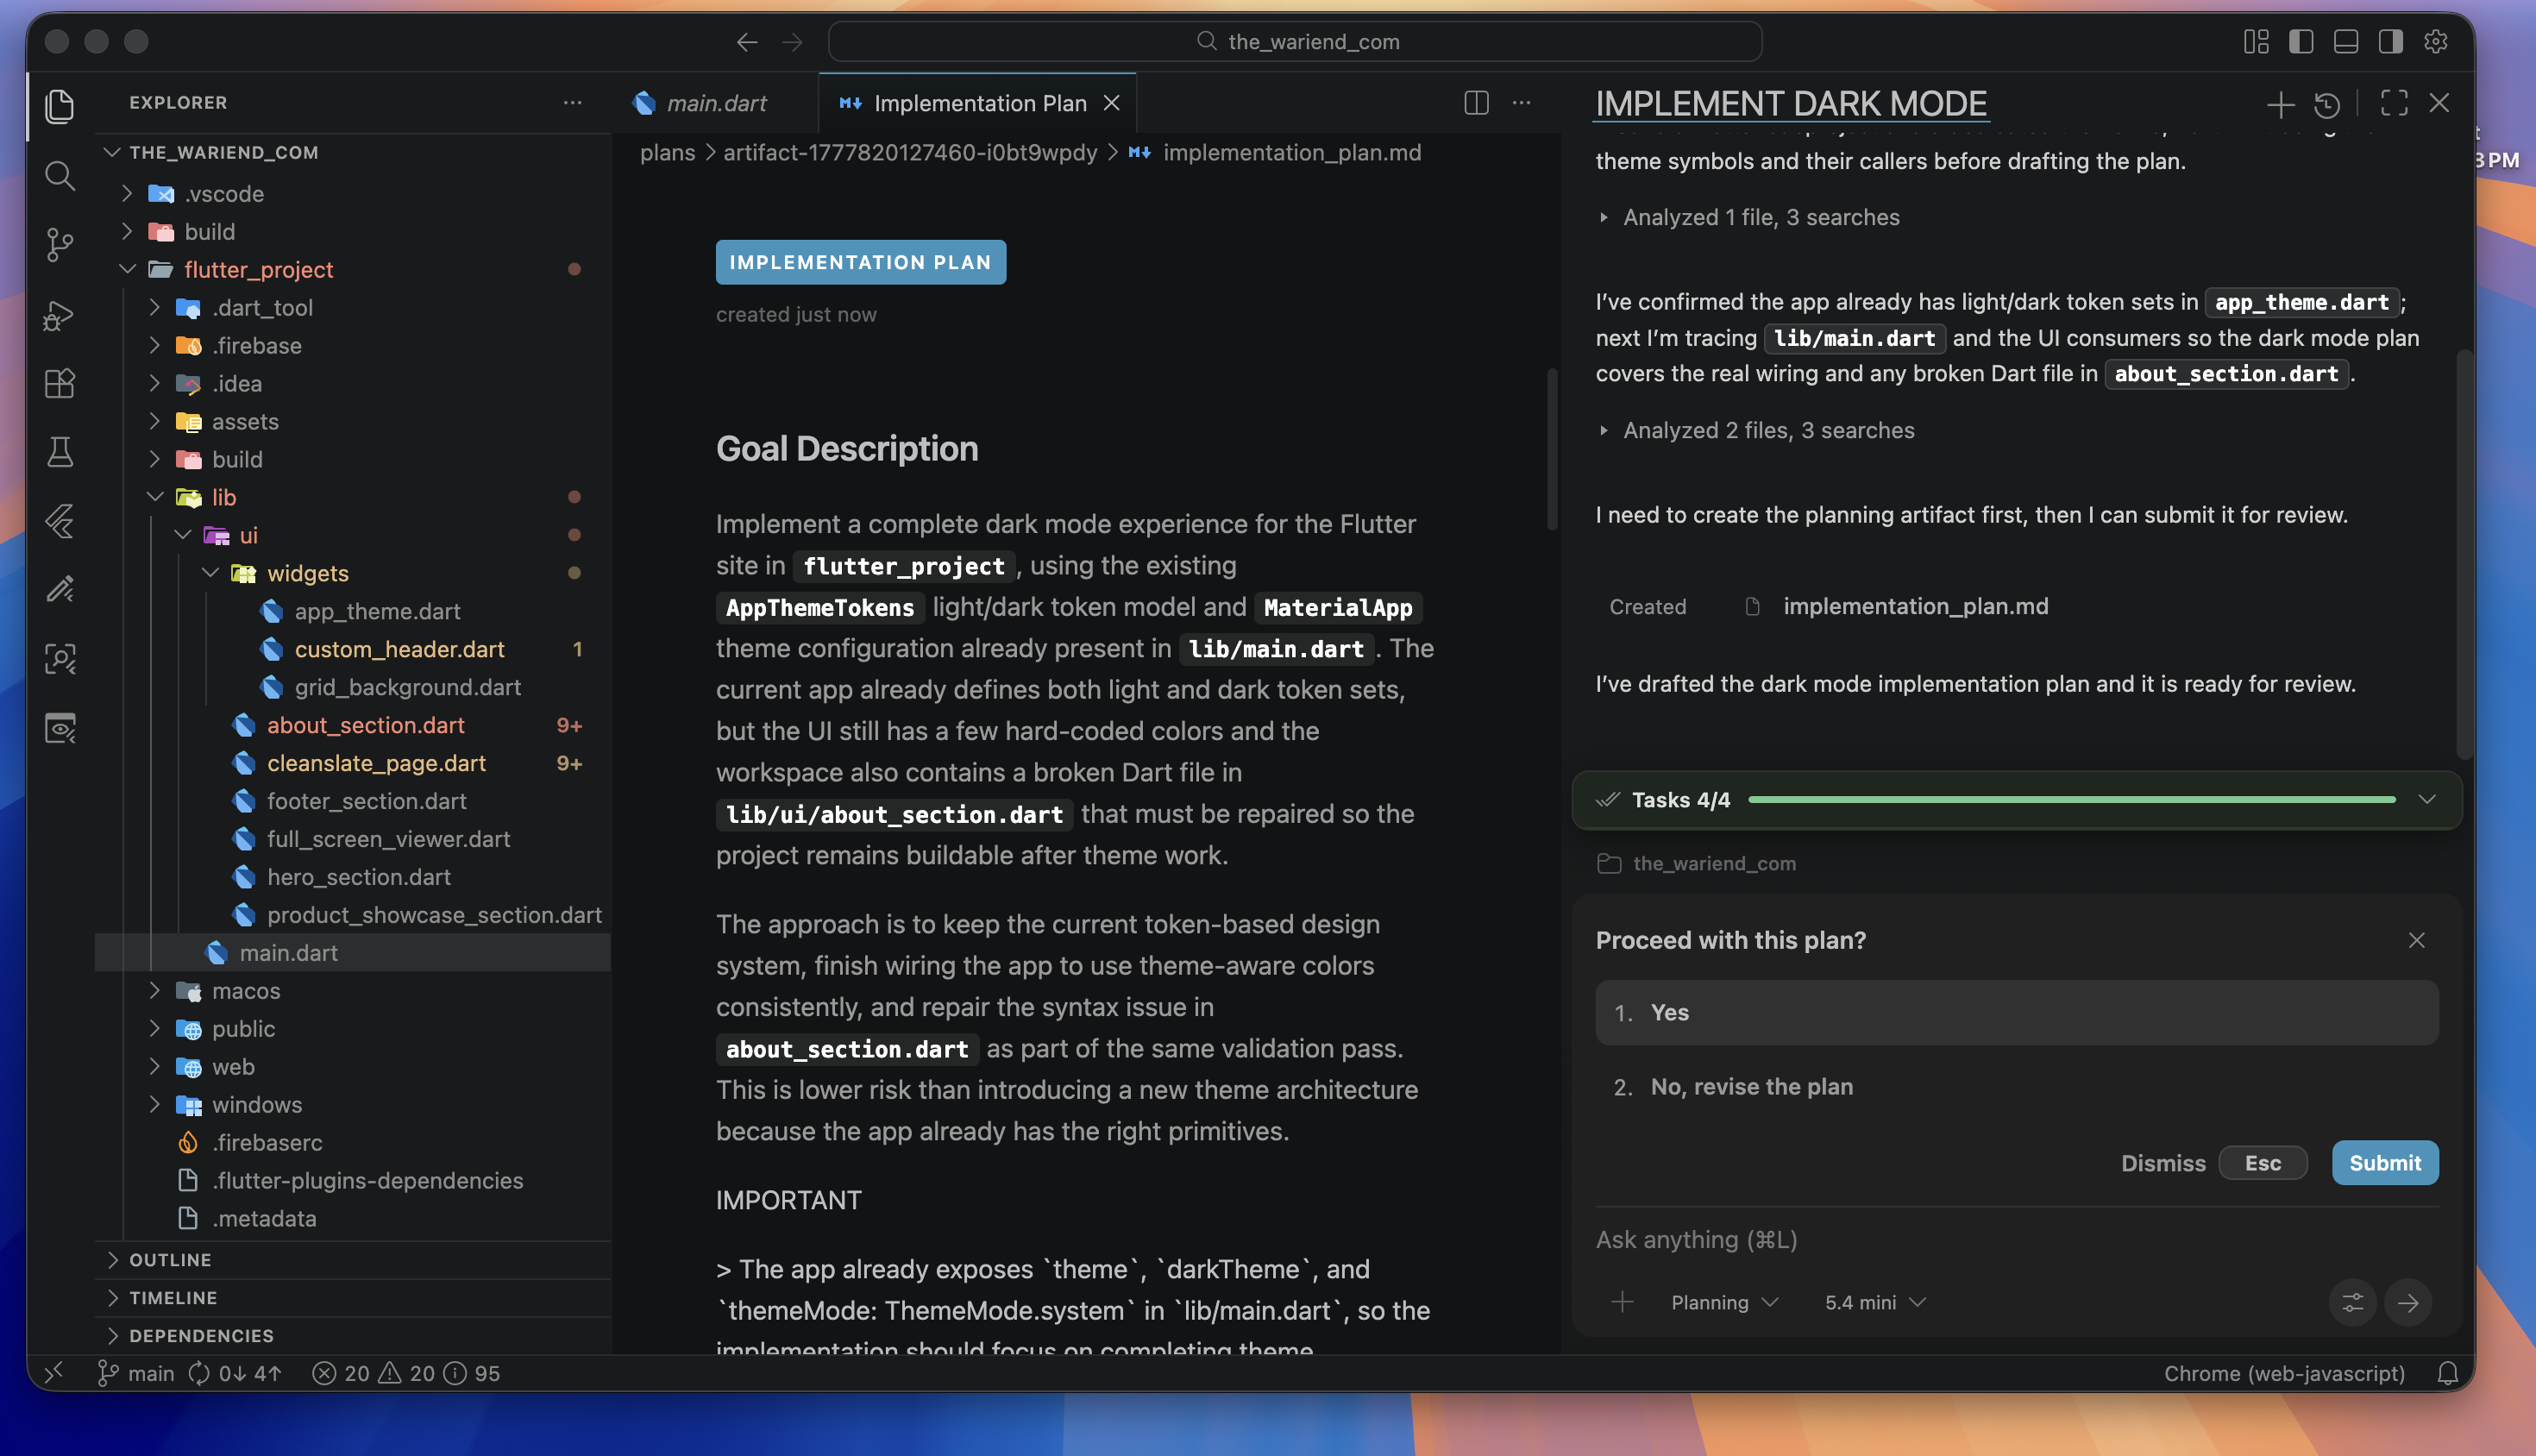Screen dimensions: 2536x1456
Task: Open the 5.4 mini model dropdown
Action: pyautogui.click(x=1875, y=1302)
